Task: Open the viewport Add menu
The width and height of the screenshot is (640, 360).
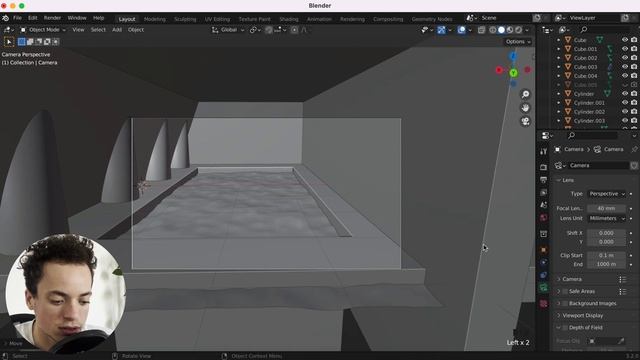Action: 117,30
